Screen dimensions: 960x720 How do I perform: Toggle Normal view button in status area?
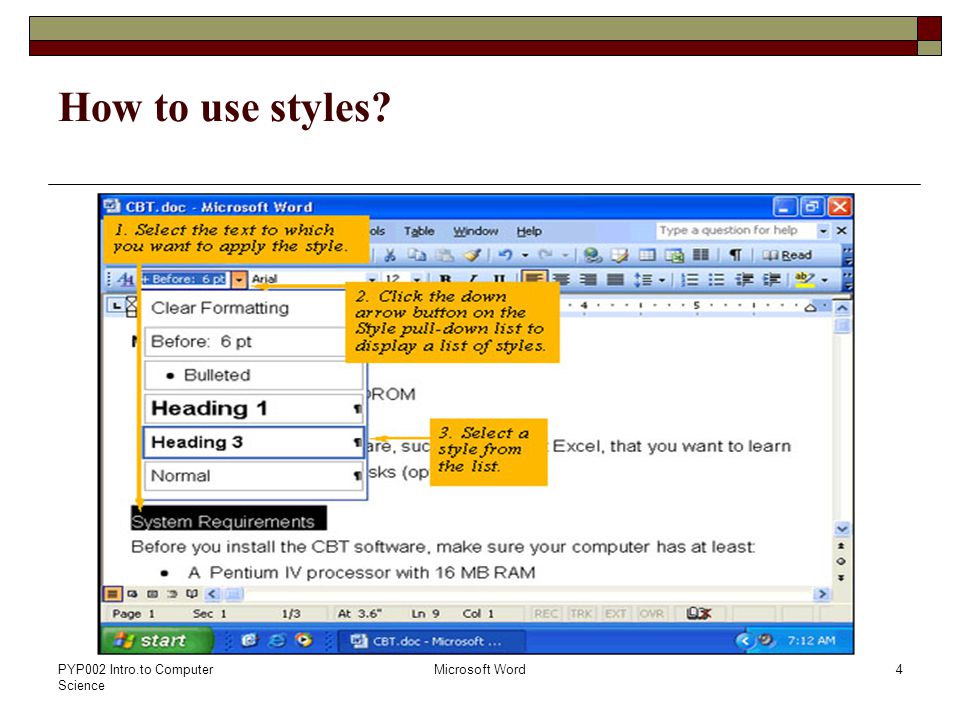click(112, 593)
